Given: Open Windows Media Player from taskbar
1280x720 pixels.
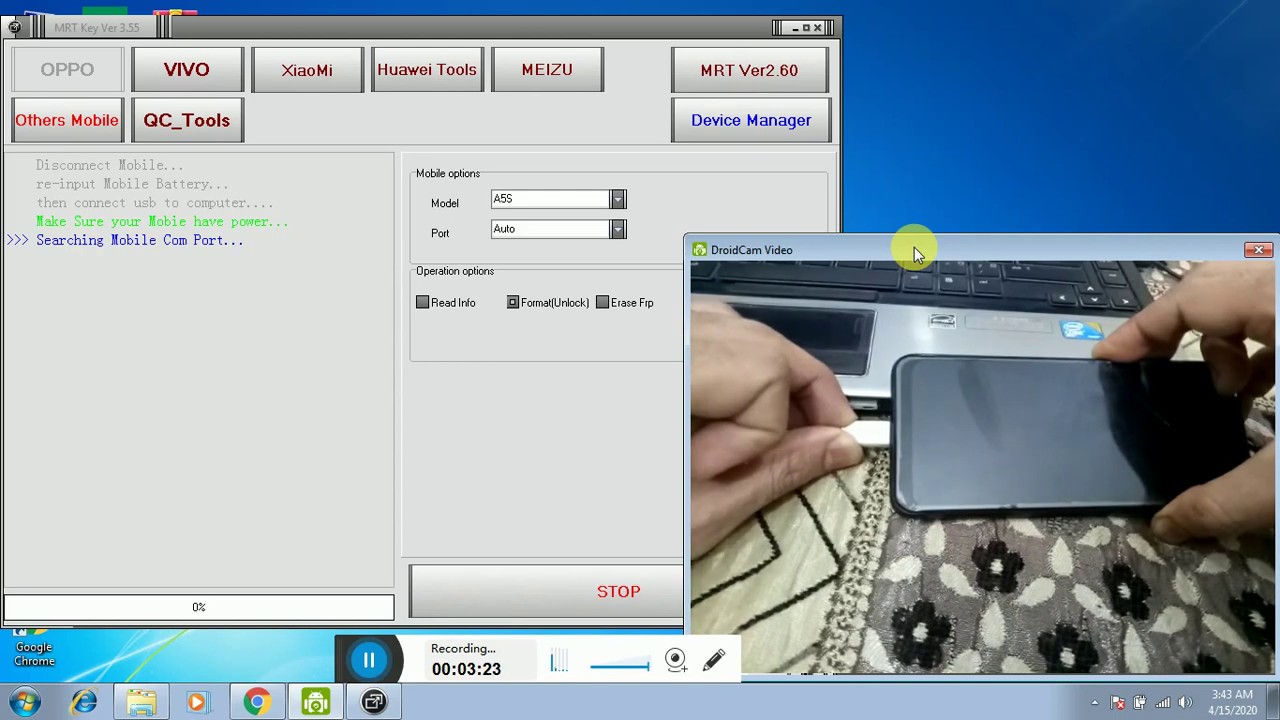Looking at the screenshot, I should [197, 702].
